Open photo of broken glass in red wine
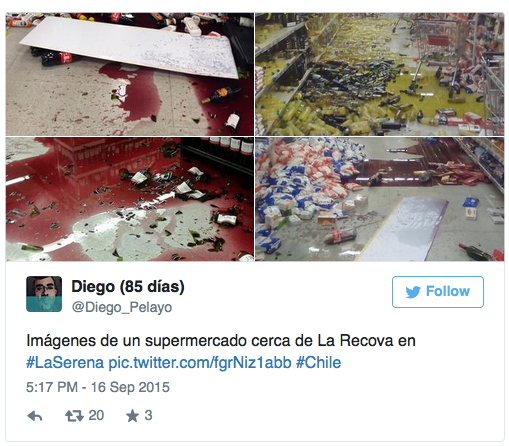Viewport: 509px width, 446px height. (x=130, y=199)
